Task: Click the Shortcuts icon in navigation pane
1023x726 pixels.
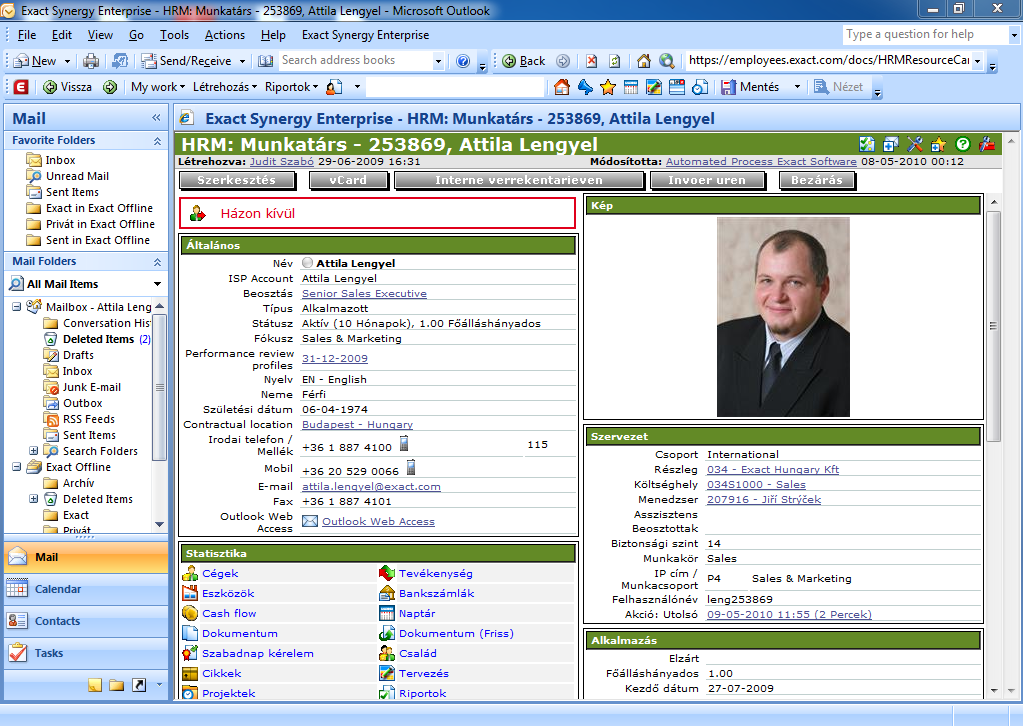Action: tap(139, 685)
